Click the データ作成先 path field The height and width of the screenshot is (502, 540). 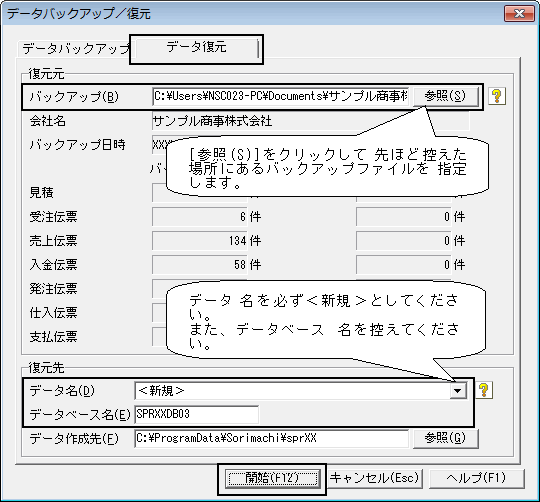click(272, 438)
